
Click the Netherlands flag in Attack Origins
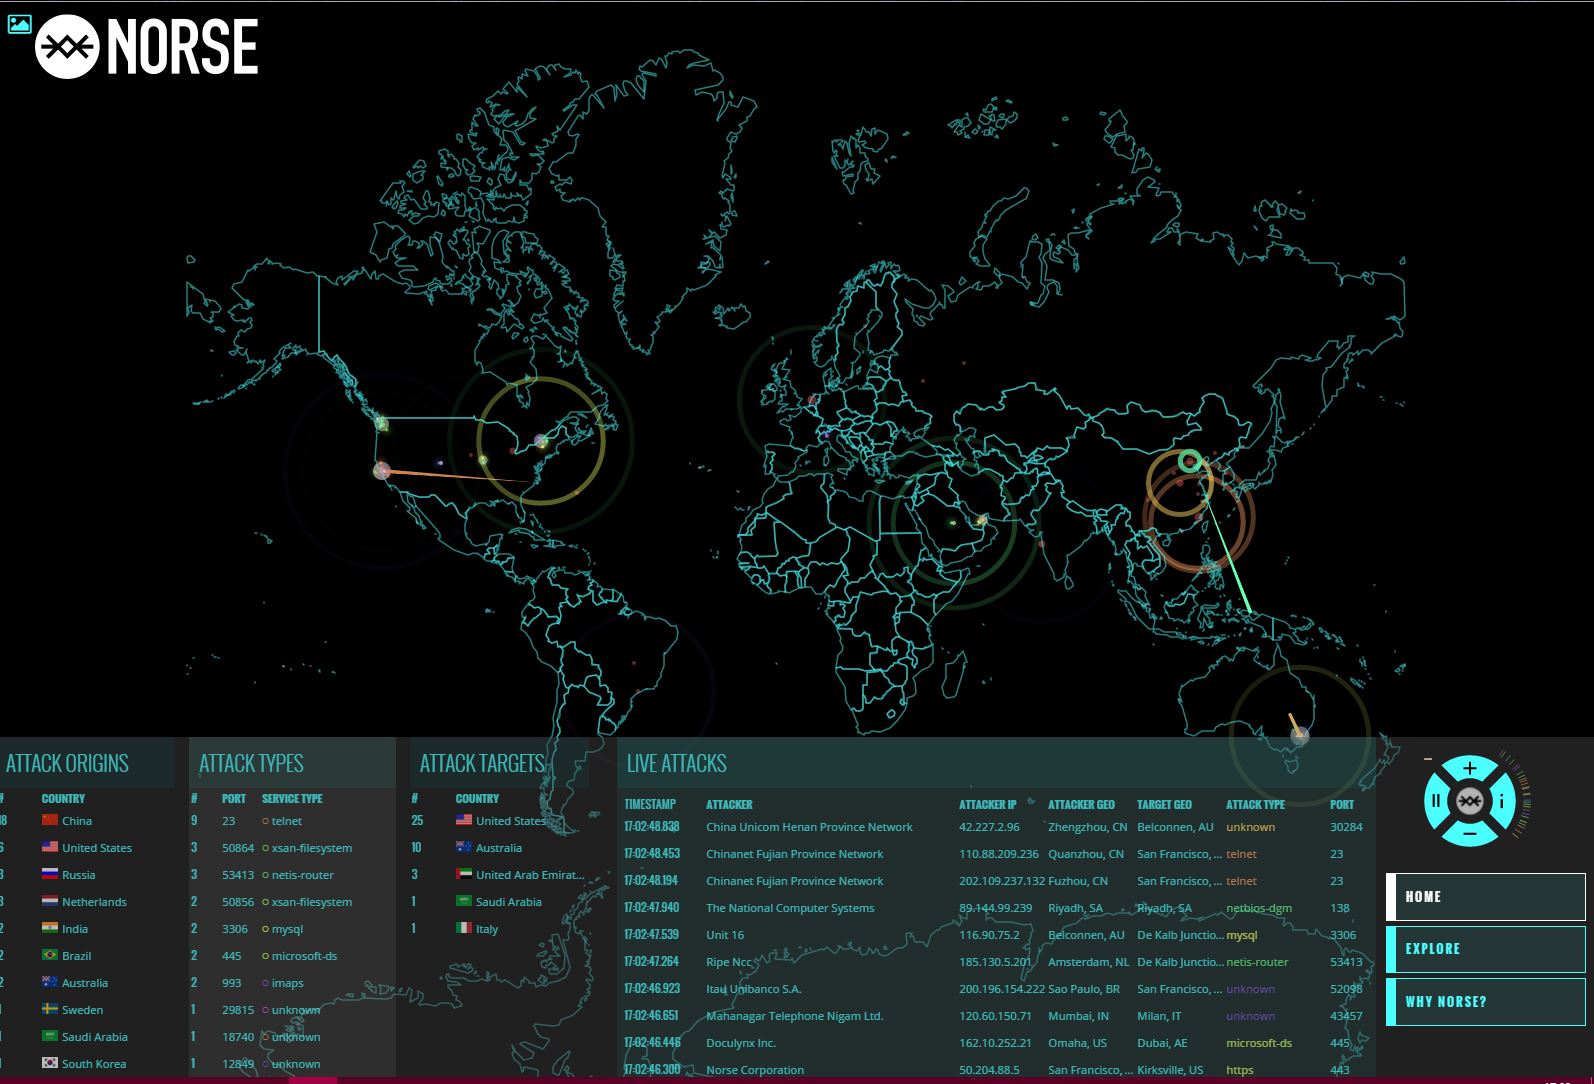pyautogui.click(x=50, y=901)
